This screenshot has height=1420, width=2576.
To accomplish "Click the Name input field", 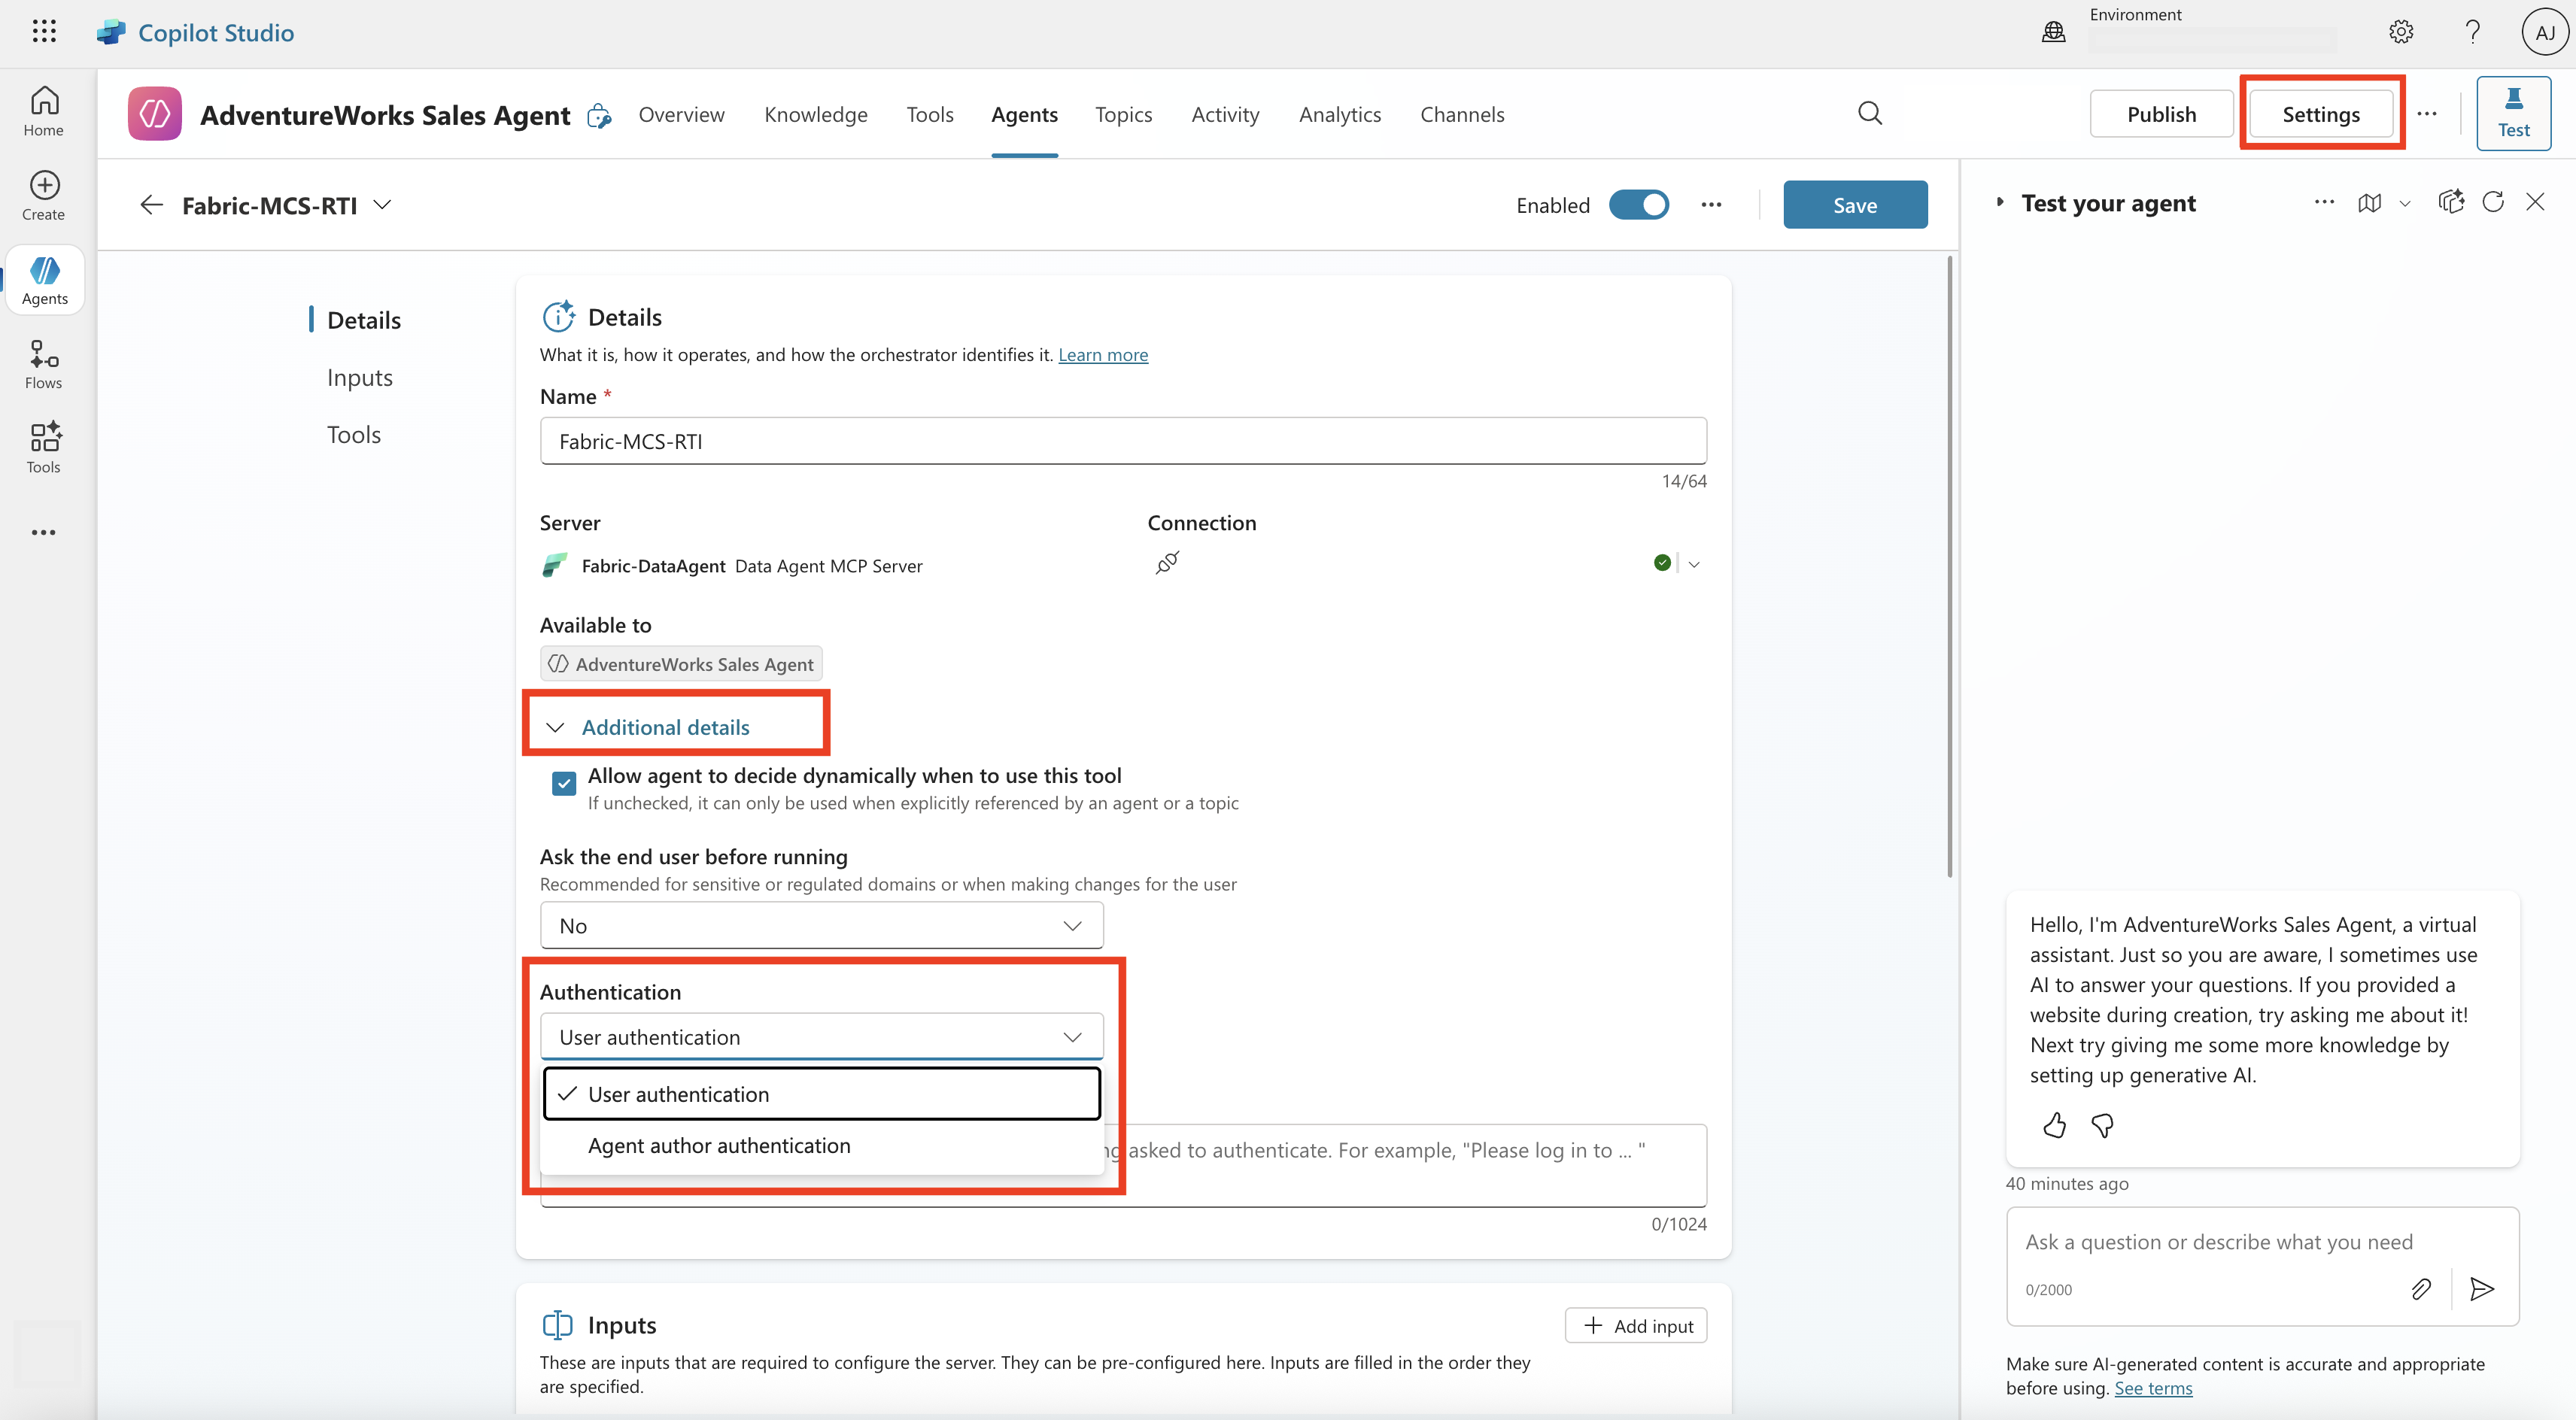I will 1122,441.
